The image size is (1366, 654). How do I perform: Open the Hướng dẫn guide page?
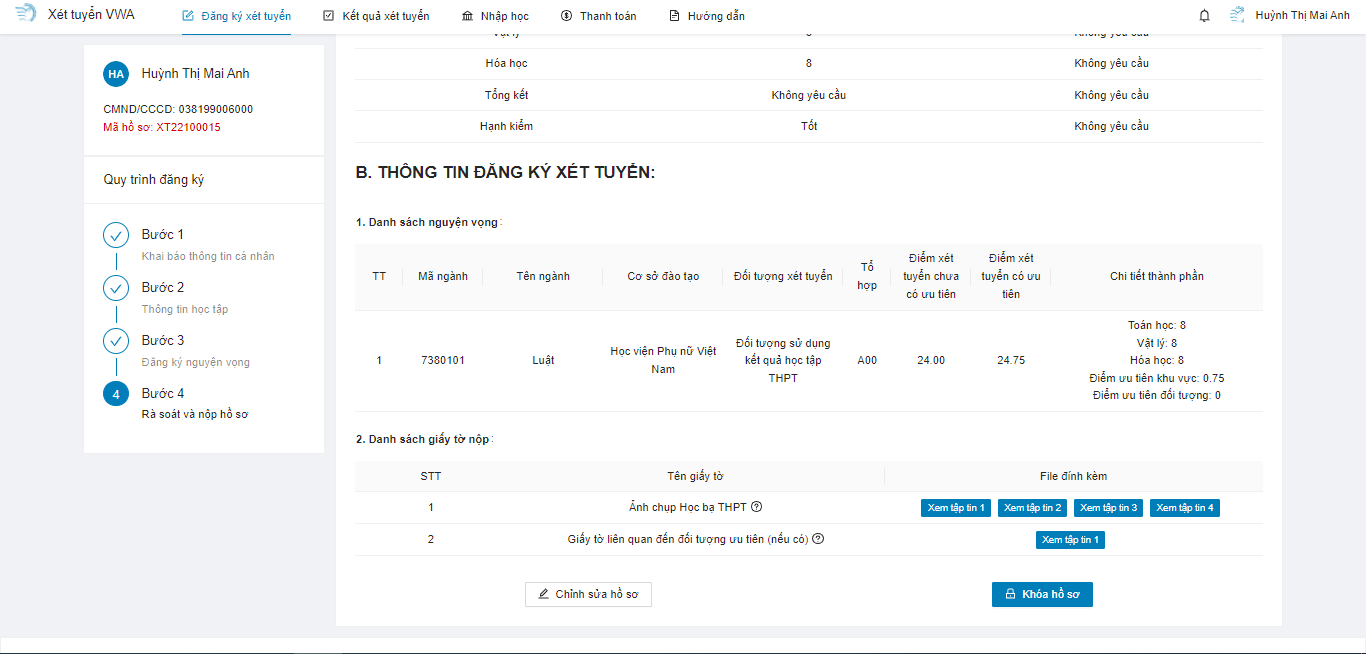706,16
